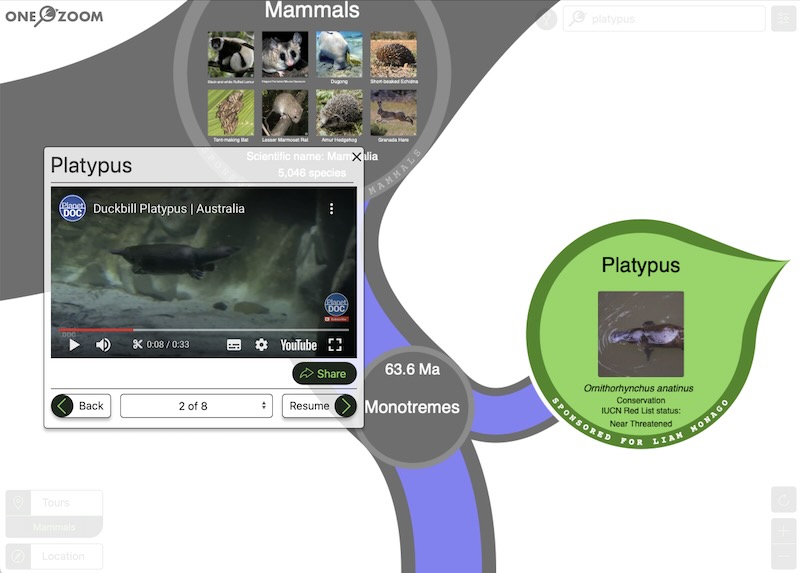Open the video's three-dot more options
The height and width of the screenshot is (573, 800).
click(x=332, y=209)
